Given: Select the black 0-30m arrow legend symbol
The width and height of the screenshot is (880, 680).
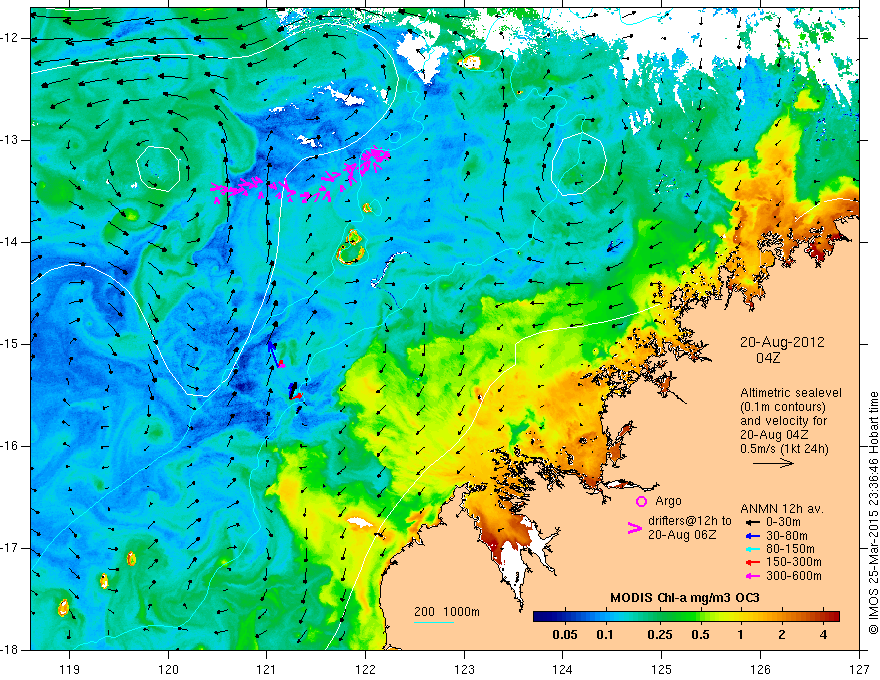Looking at the screenshot, I should tap(753, 522).
